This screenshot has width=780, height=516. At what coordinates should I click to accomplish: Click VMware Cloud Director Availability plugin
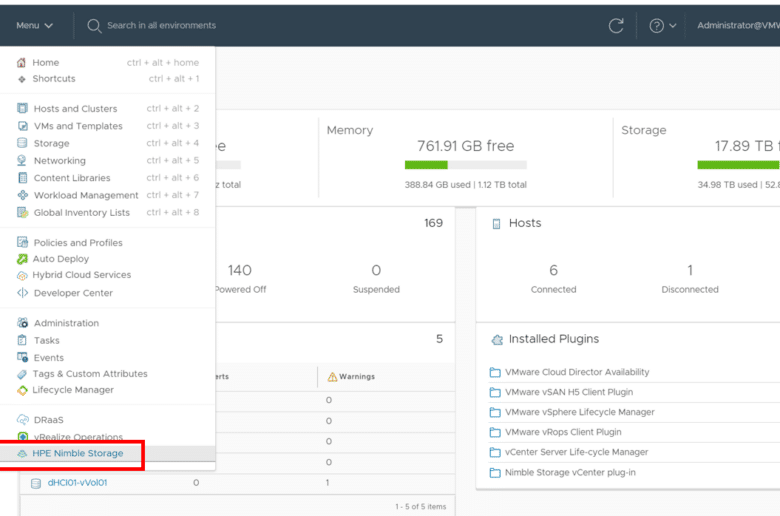click(x=577, y=372)
